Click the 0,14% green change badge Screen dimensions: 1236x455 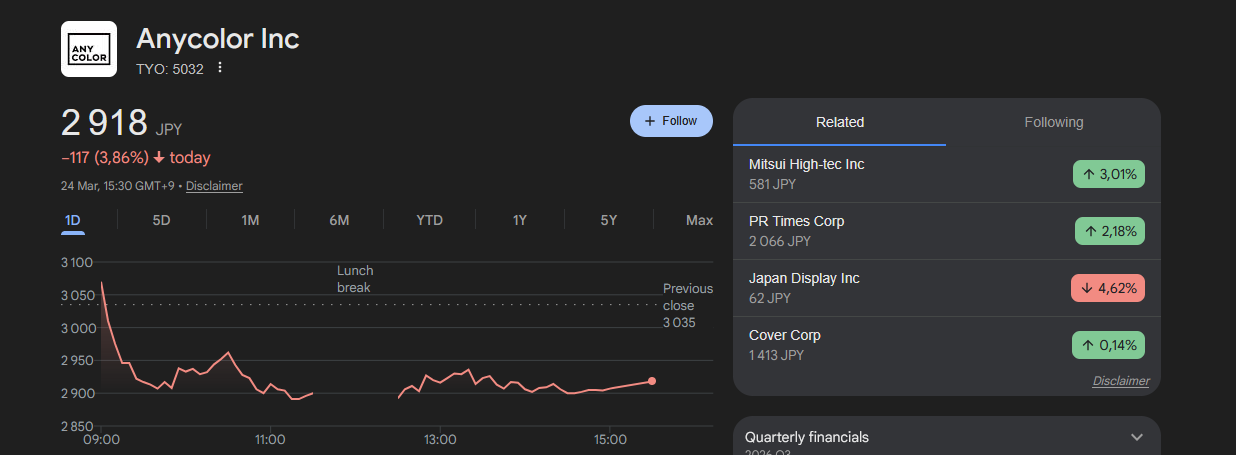(1109, 345)
